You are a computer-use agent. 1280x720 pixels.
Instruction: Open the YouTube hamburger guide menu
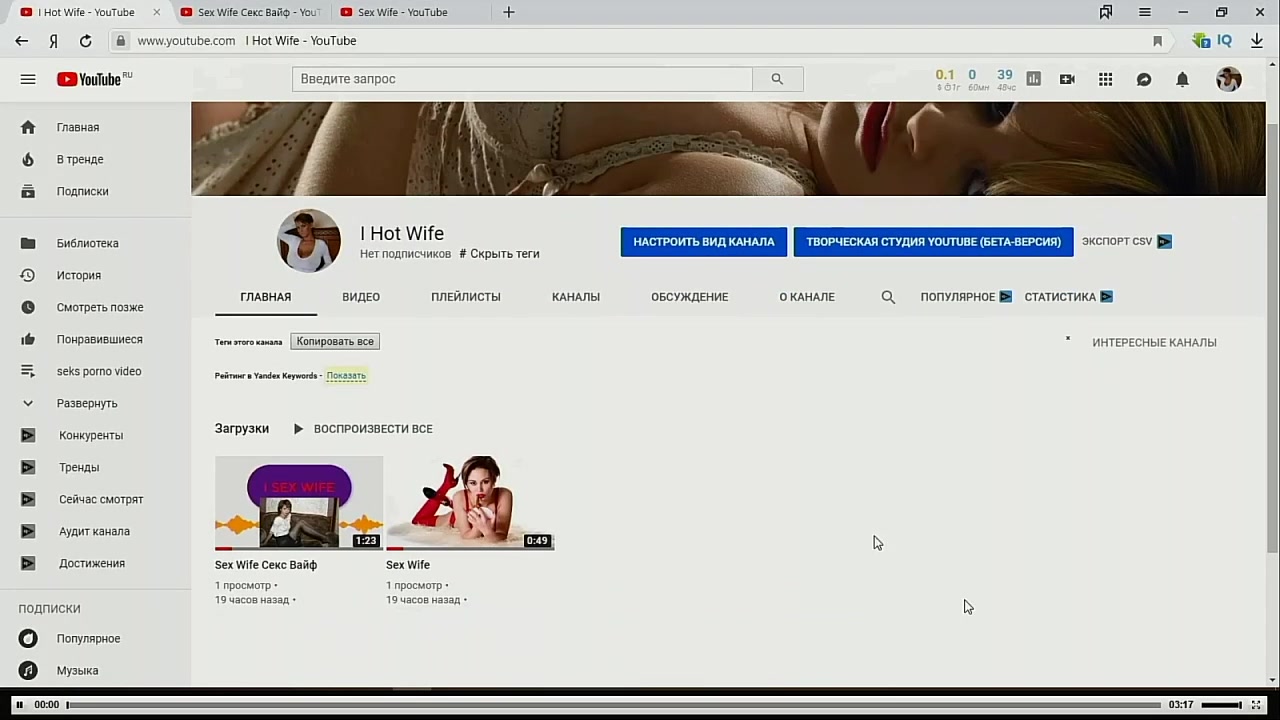tap(28, 79)
